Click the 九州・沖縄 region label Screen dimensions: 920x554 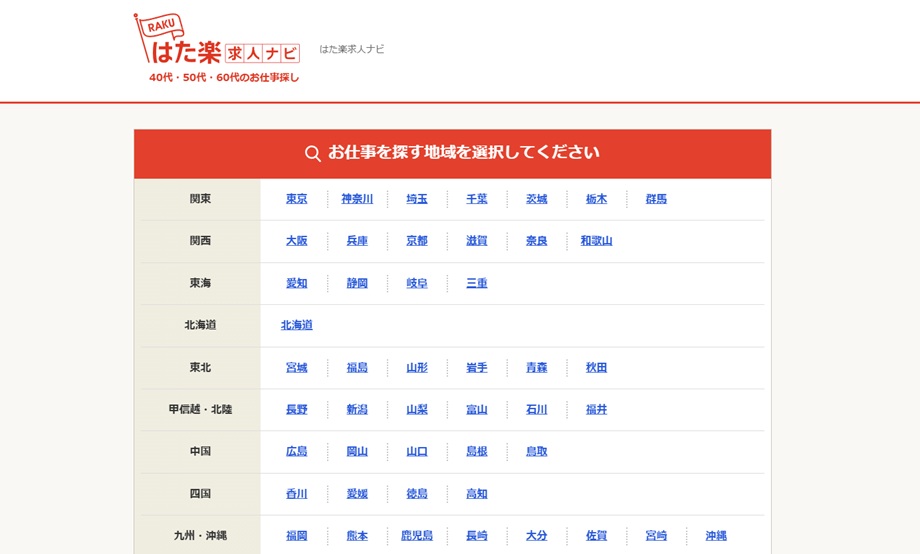click(x=200, y=536)
